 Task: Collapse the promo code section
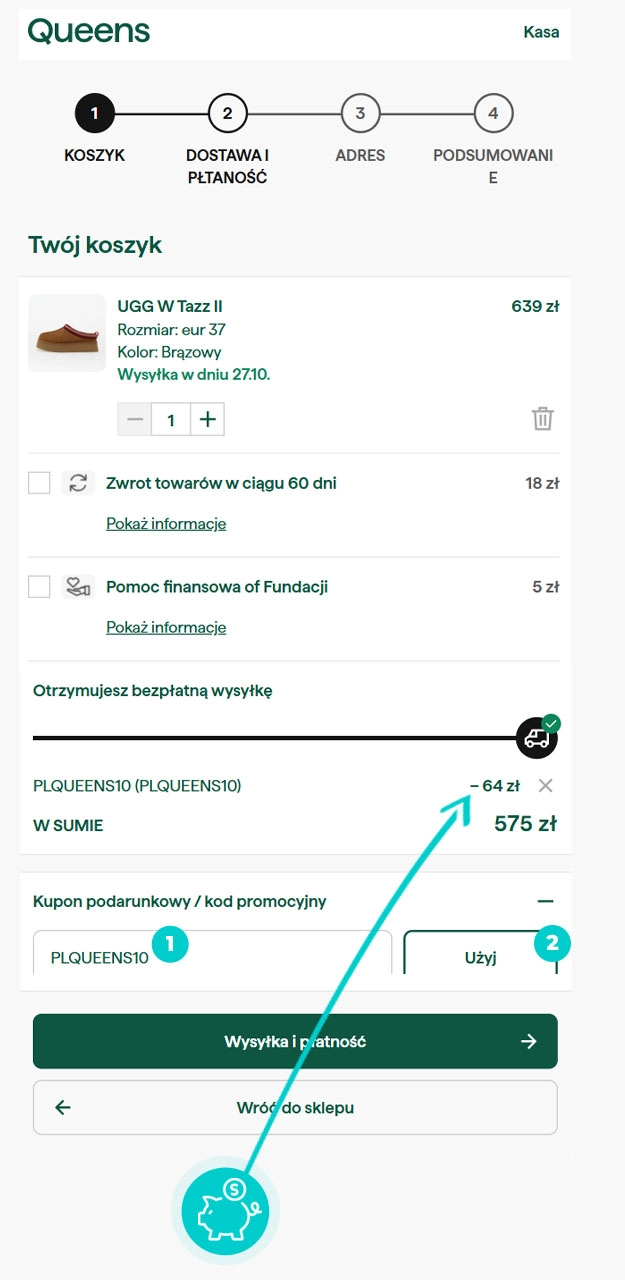point(545,901)
